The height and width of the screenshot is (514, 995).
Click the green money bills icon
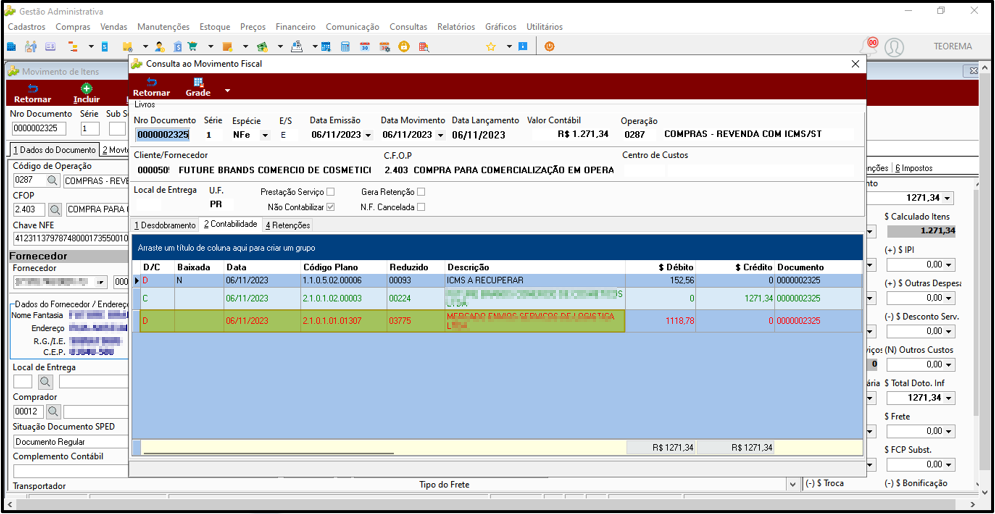click(x=263, y=46)
